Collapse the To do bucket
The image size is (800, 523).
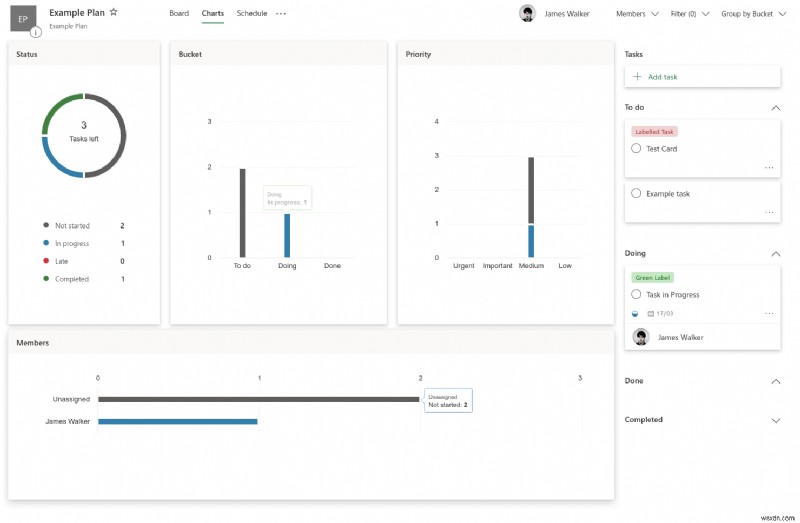click(776, 108)
